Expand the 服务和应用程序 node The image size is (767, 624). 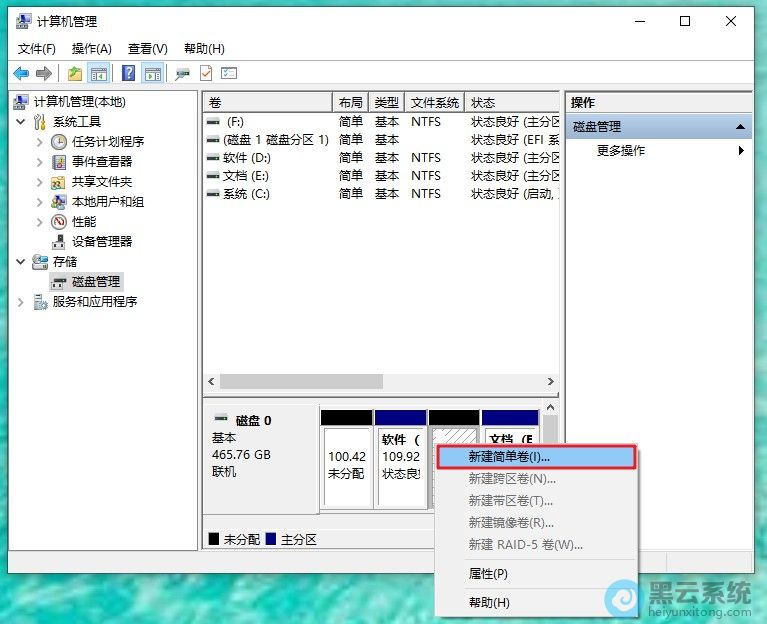(22, 302)
